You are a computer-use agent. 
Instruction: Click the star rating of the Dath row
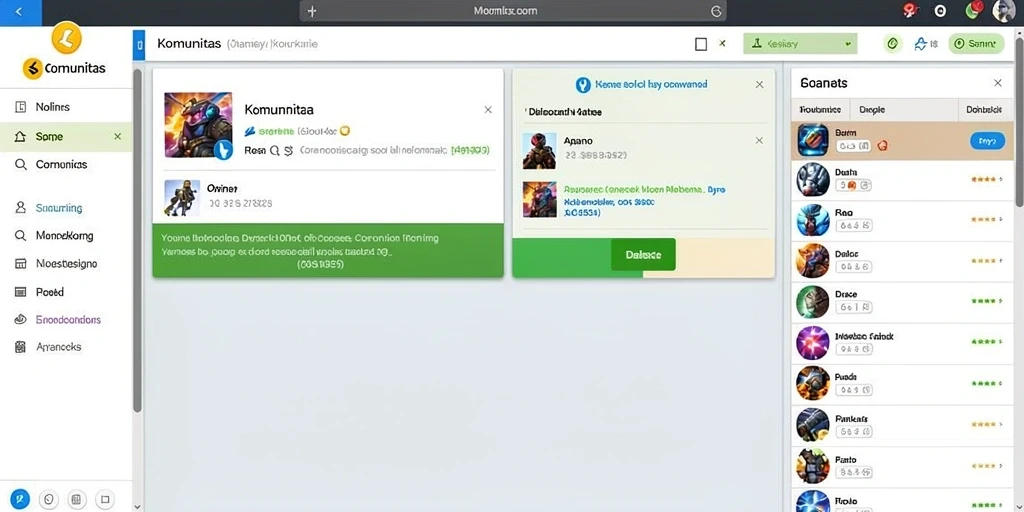(x=984, y=179)
